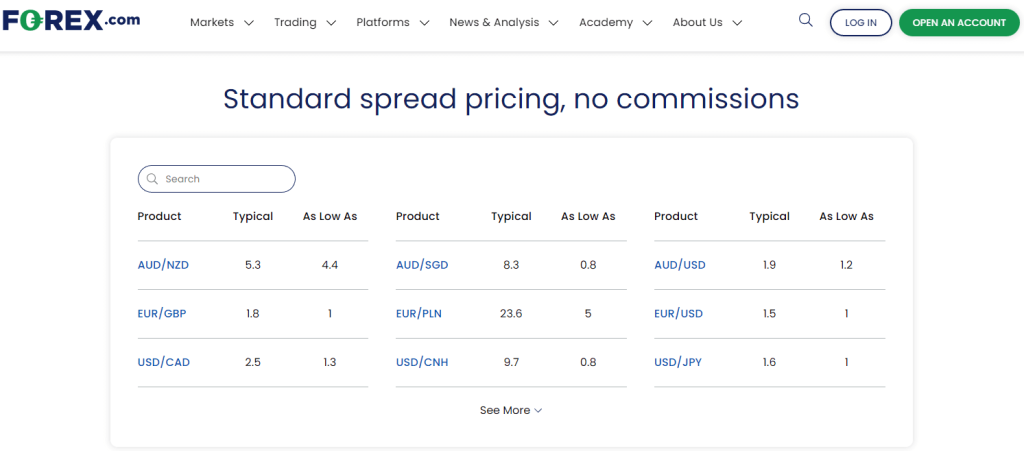This screenshot has width=1024, height=451.
Task: Expand the table with See More
Action: tap(511, 411)
